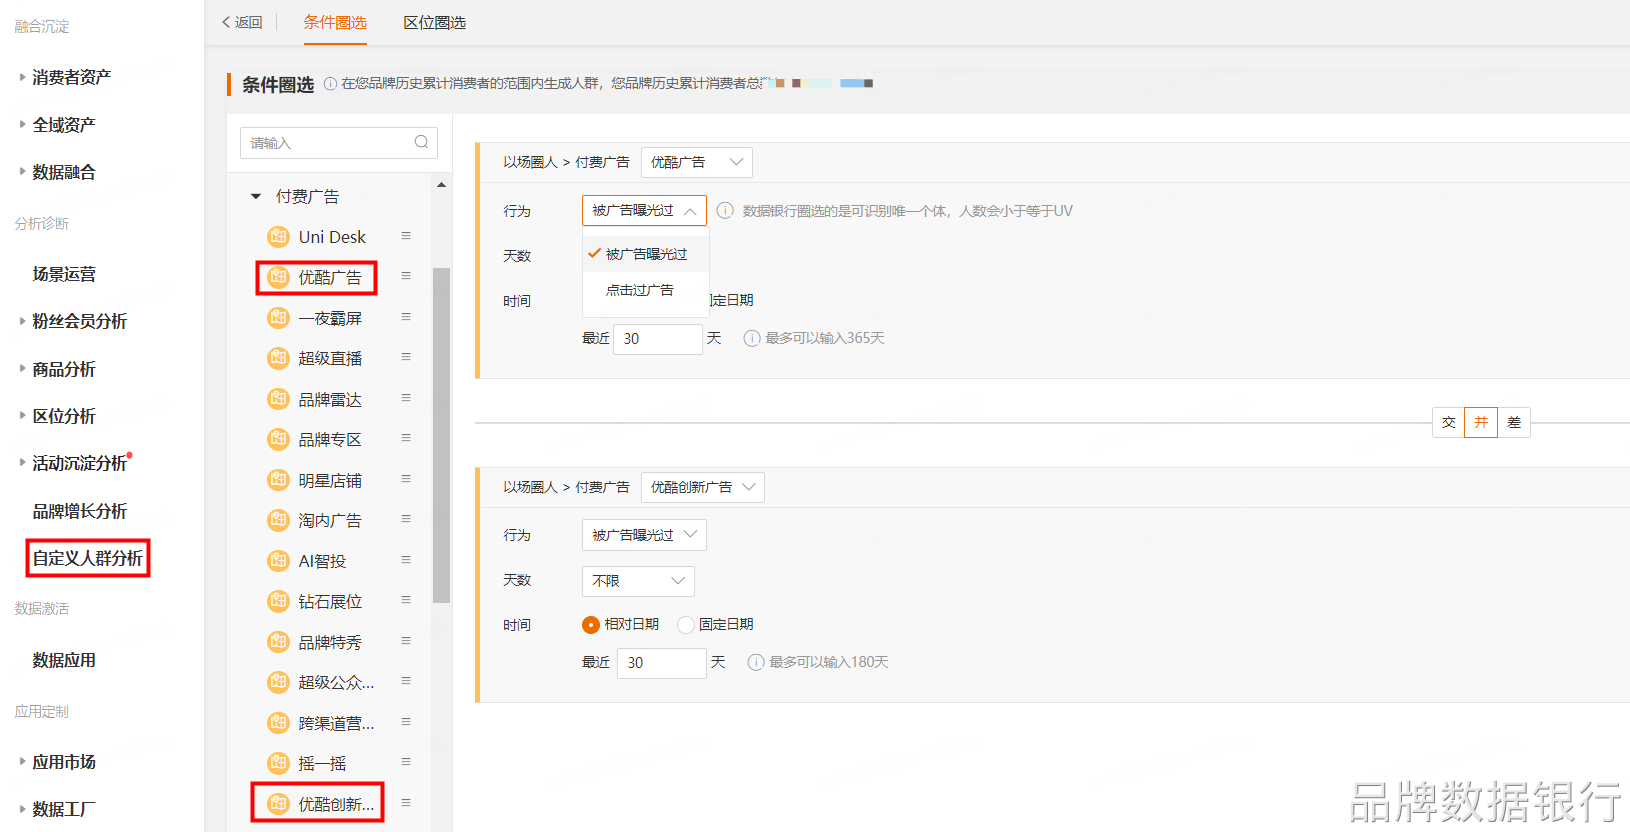Open the 优酷广告 source dropdown
1630x832 pixels.
tap(696, 162)
